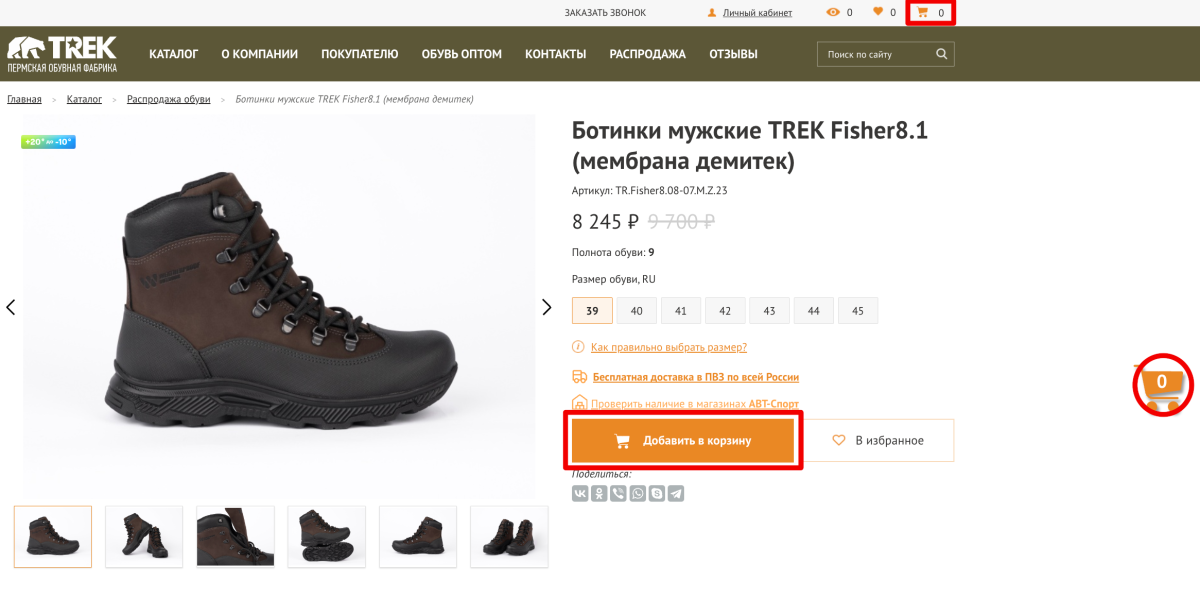Pick shoe size 45

[x=858, y=311]
